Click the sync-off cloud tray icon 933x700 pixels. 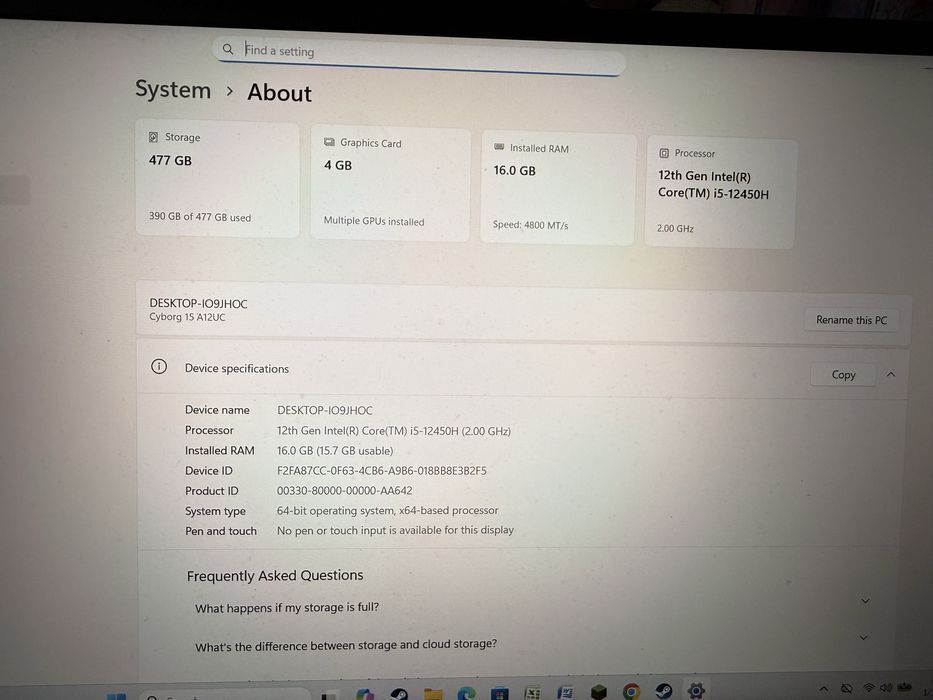(847, 688)
